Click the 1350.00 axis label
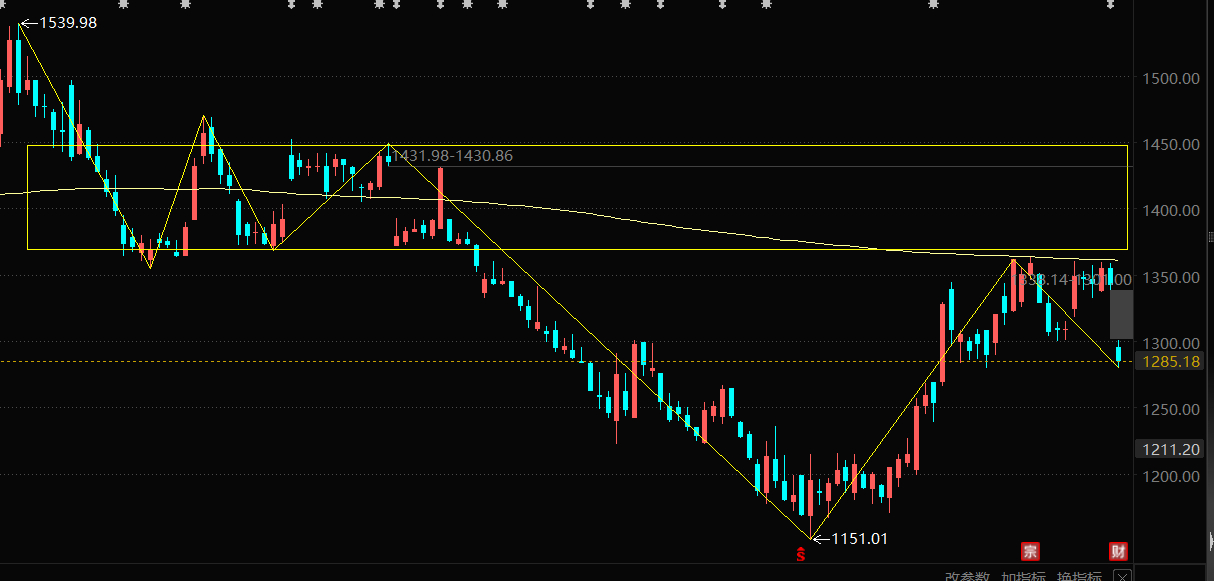The height and width of the screenshot is (581, 1214). pos(1170,277)
